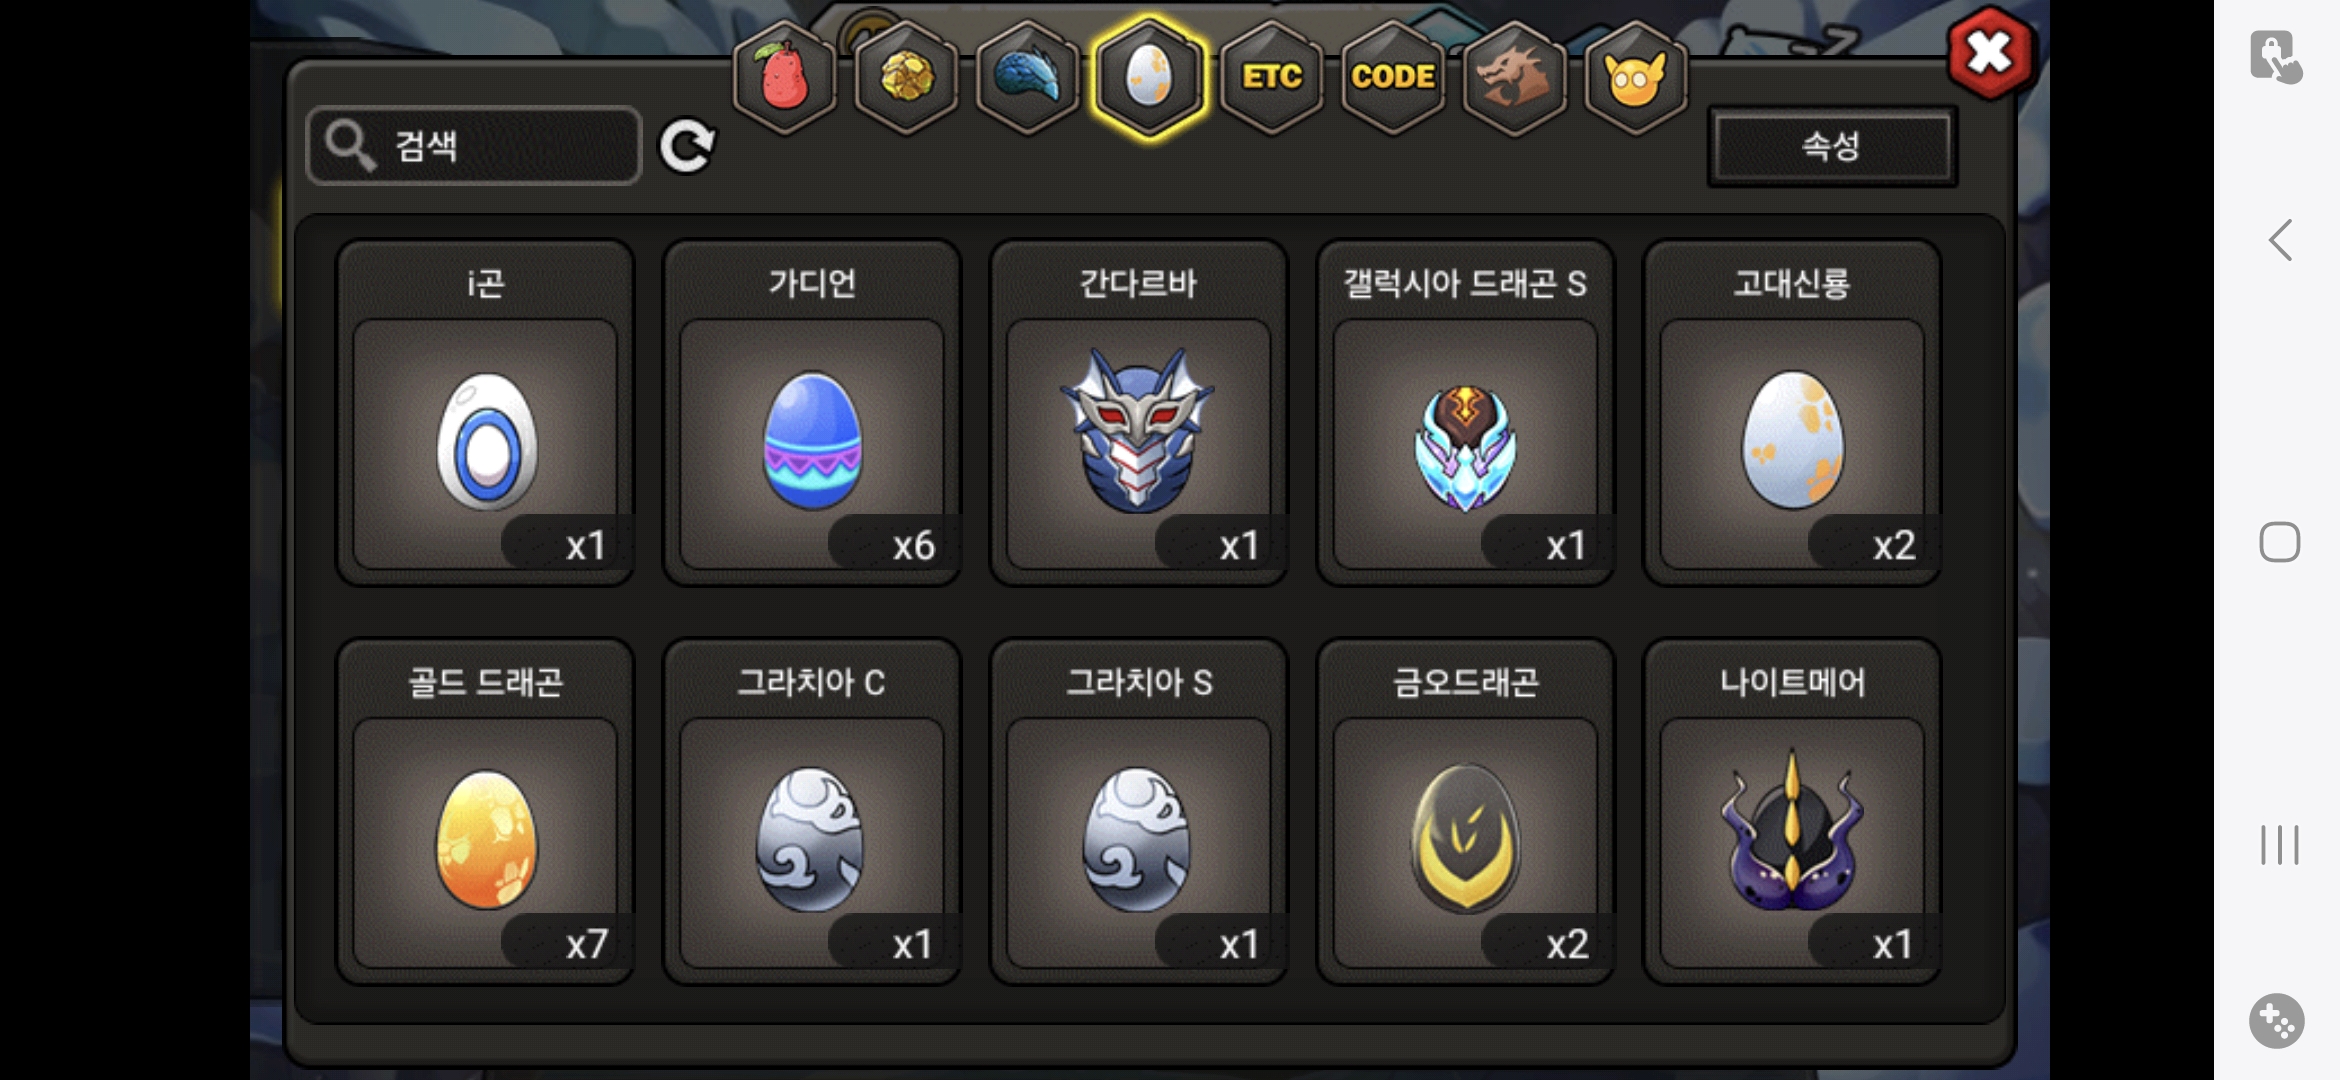The height and width of the screenshot is (1080, 2340).
Task: Select the egg category tab
Action: coord(1149,77)
